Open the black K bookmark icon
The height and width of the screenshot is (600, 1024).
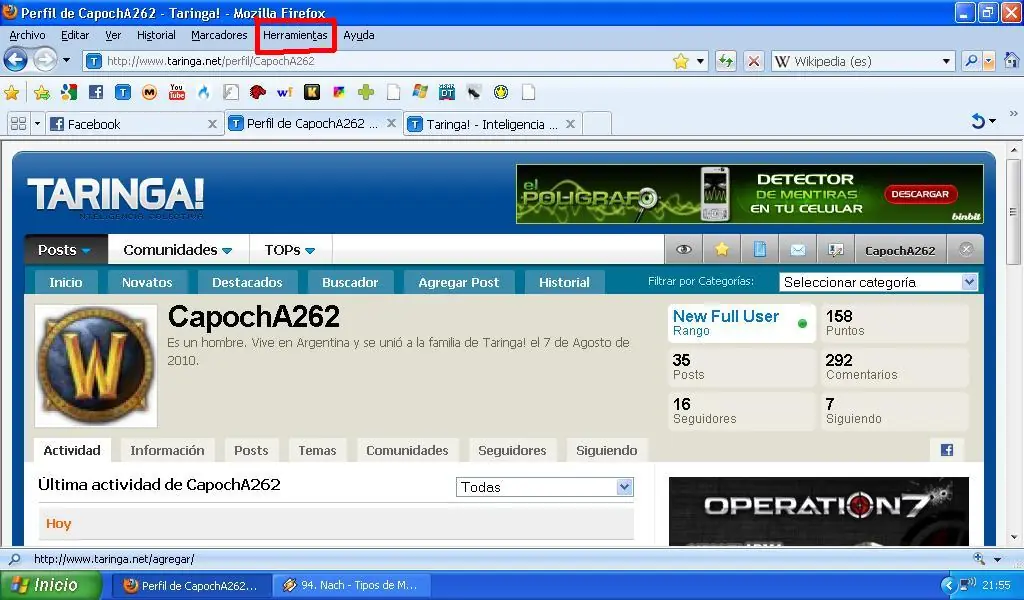(x=312, y=92)
